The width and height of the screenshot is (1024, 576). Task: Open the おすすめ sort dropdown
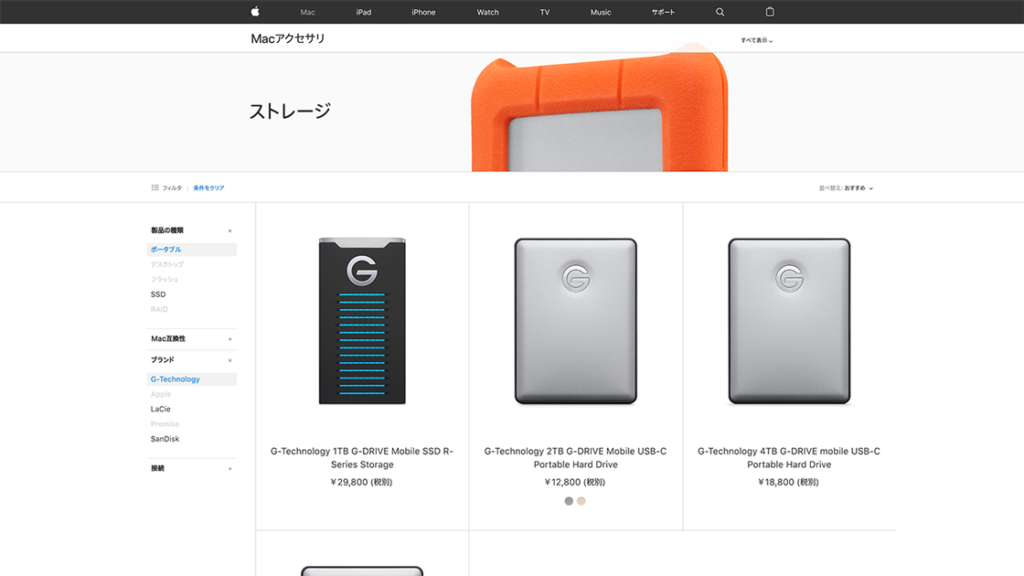point(858,188)
